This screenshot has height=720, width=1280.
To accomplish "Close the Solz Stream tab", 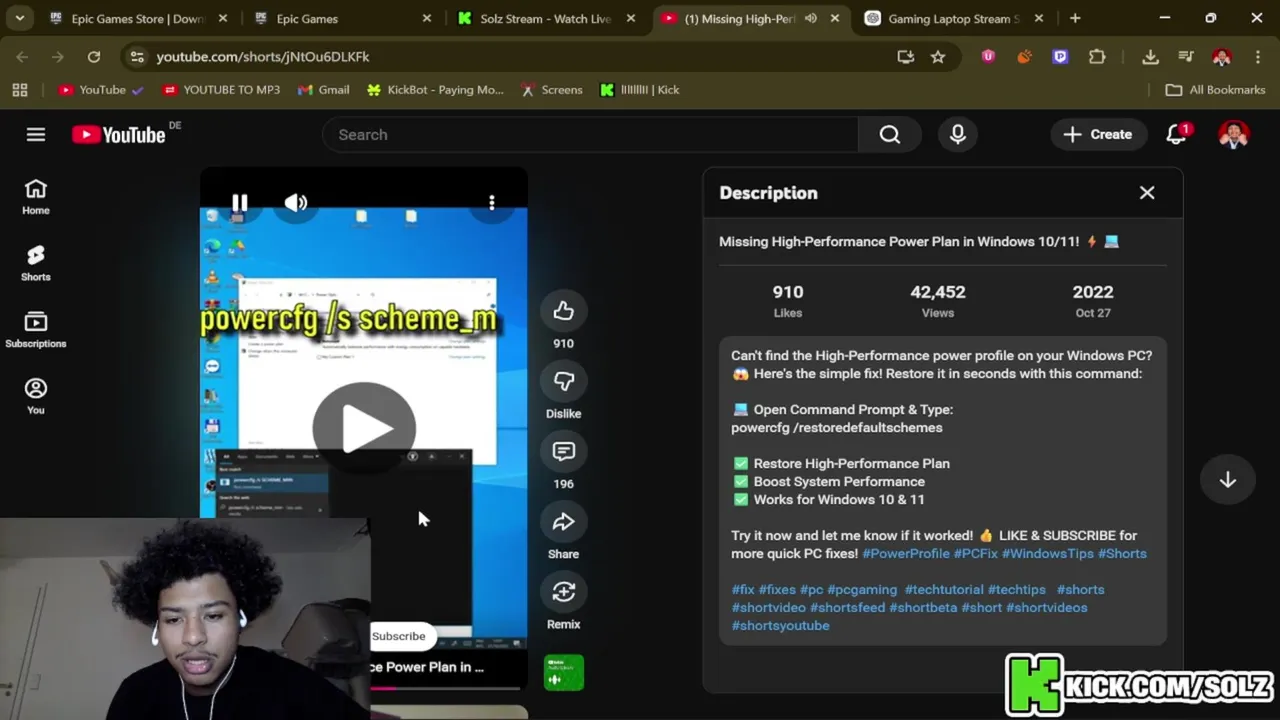I will pyautogui.click(x=631, y=18).
